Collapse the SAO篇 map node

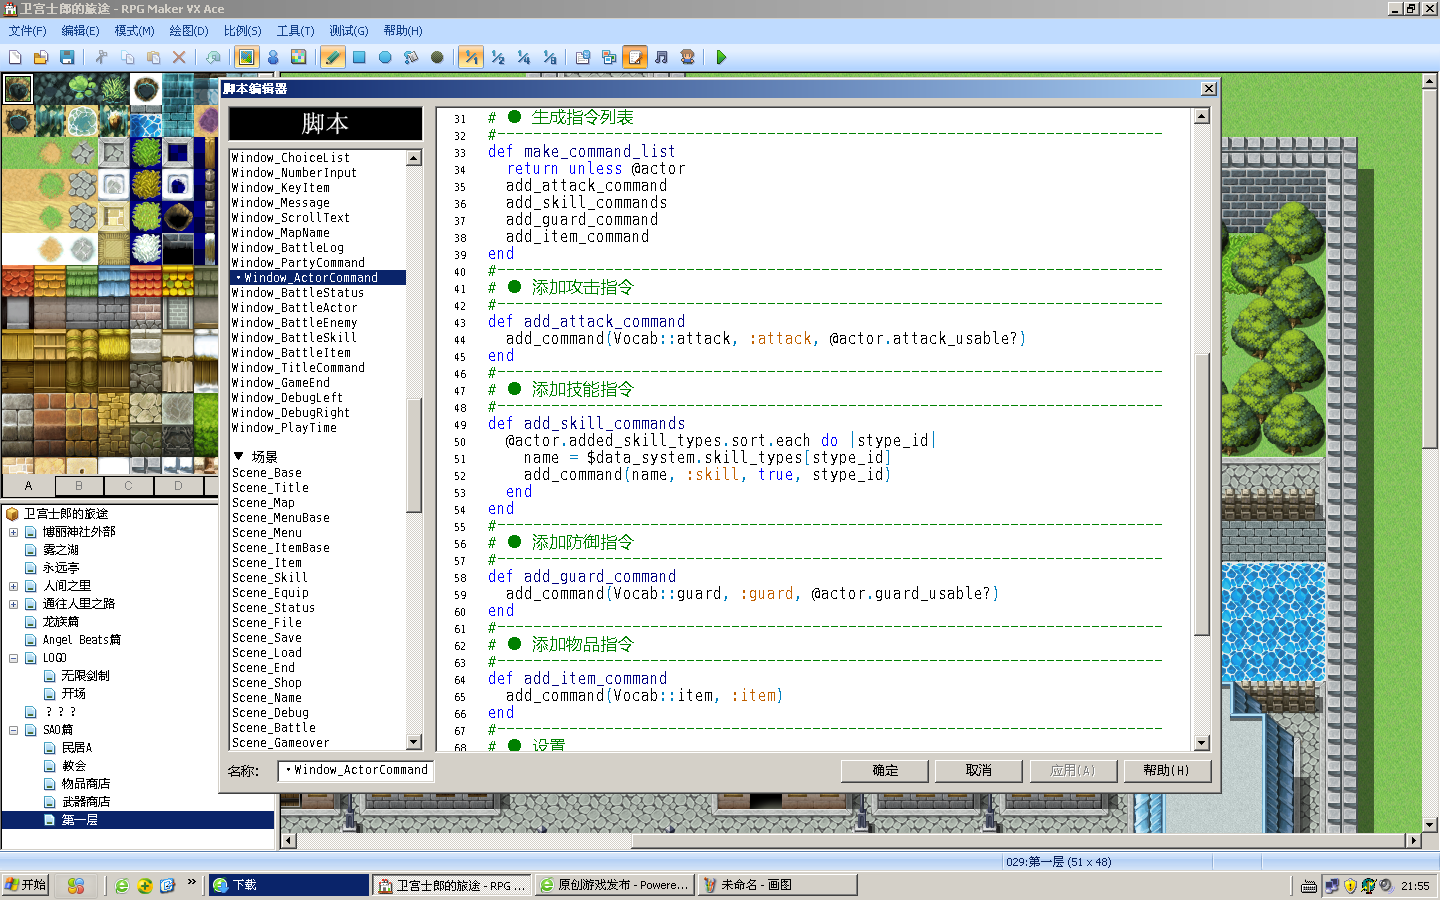click(13, 730)
